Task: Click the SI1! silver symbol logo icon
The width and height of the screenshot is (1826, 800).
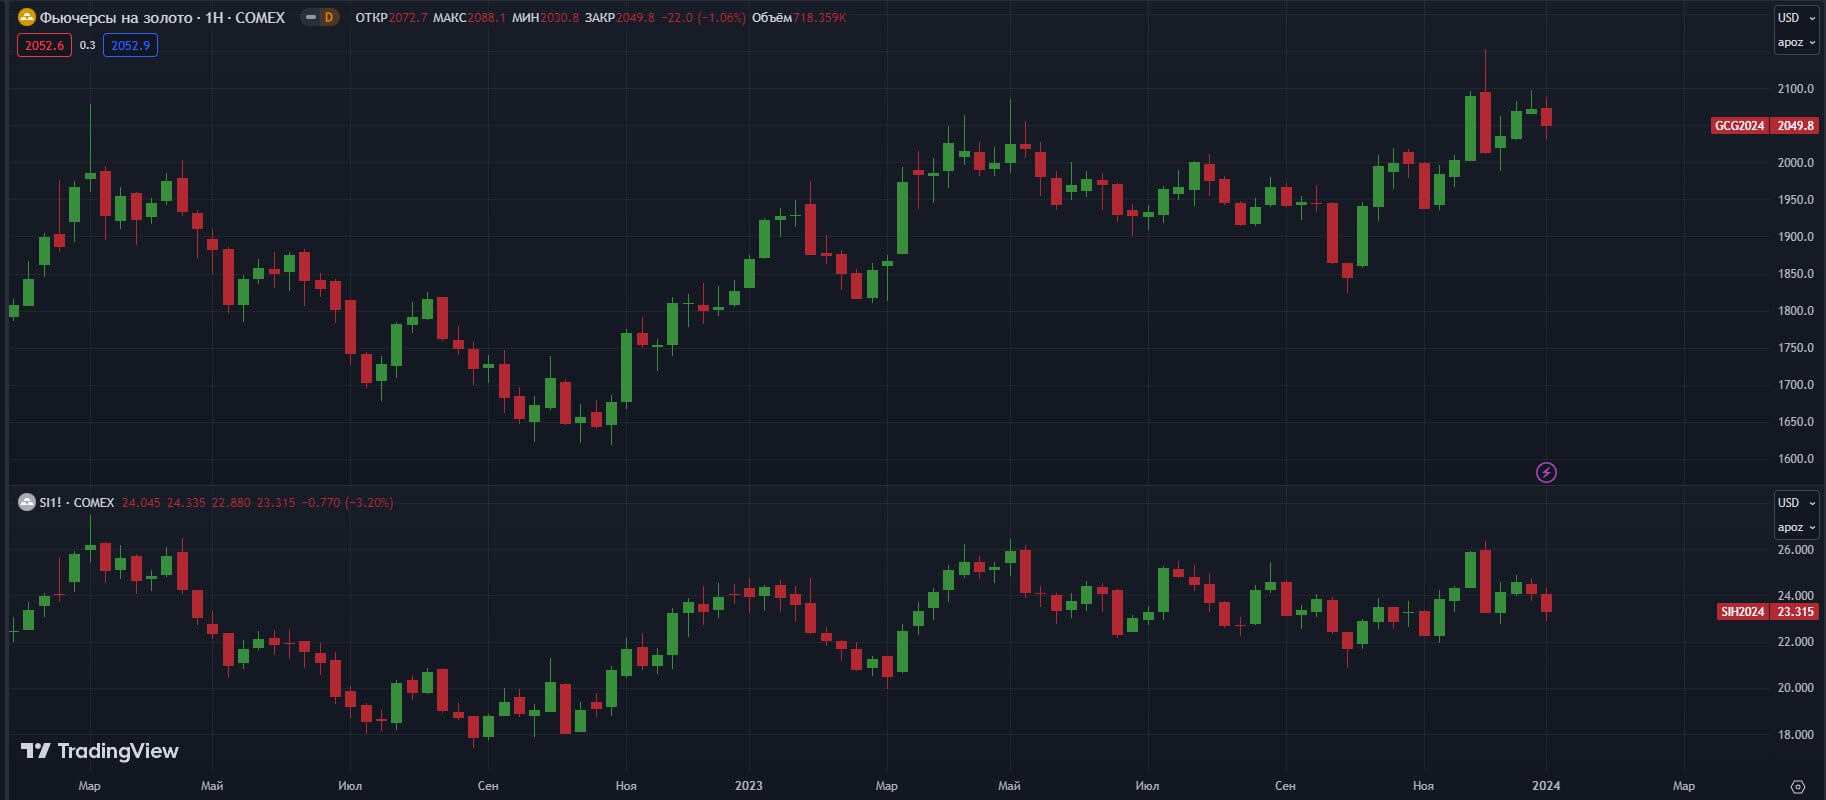Action: click(27, 502)
